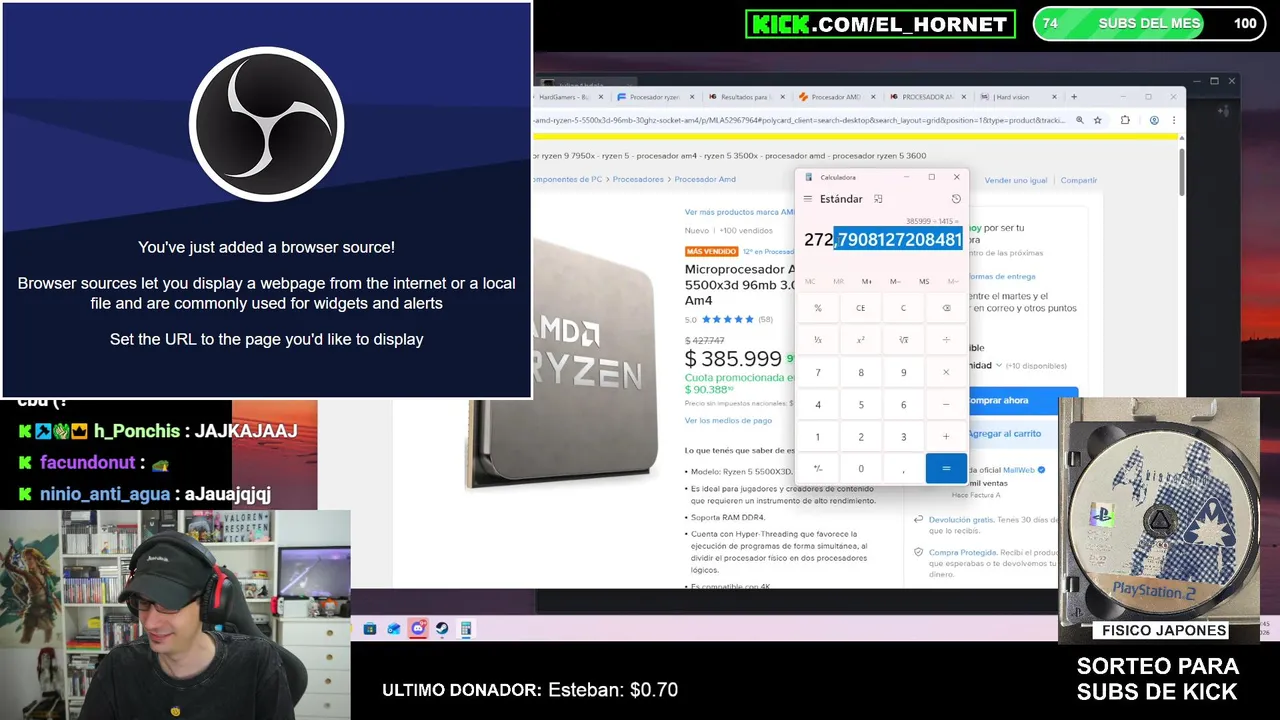
Task: Click the x squared key
Action: pyautogui.click(x=861, y=340)
